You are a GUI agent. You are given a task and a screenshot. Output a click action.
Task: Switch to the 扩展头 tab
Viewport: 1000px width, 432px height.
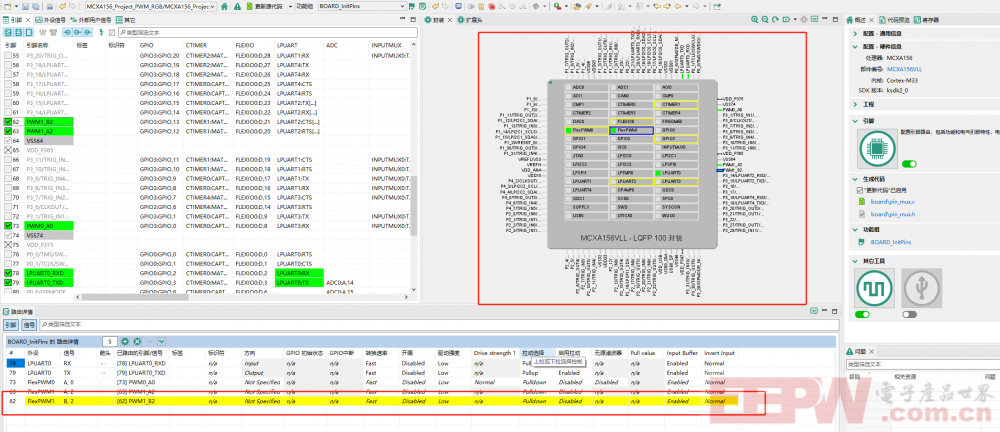[x=469, y=20]
